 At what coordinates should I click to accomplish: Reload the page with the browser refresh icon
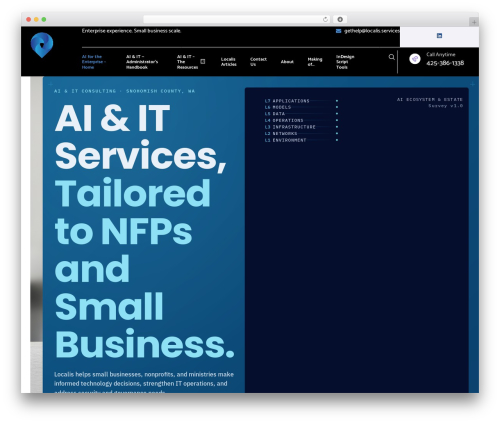pyautogui.click(x=325, y=19)
